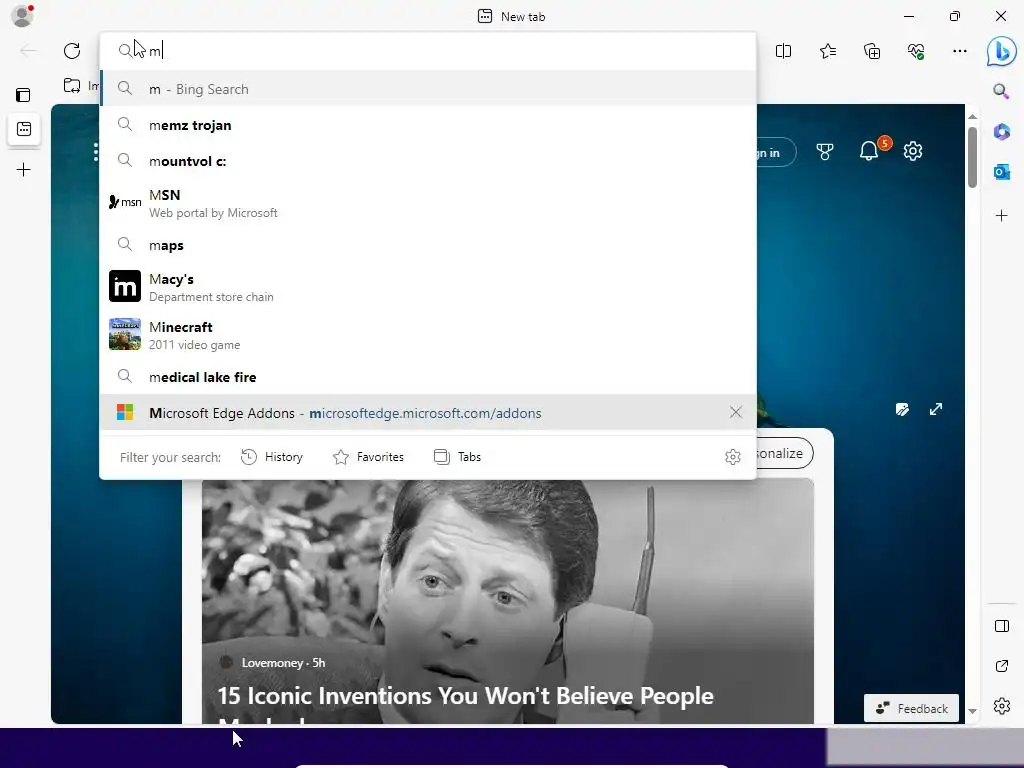Filter search by Tabs

pyautogui.click(x=457, y=457)
